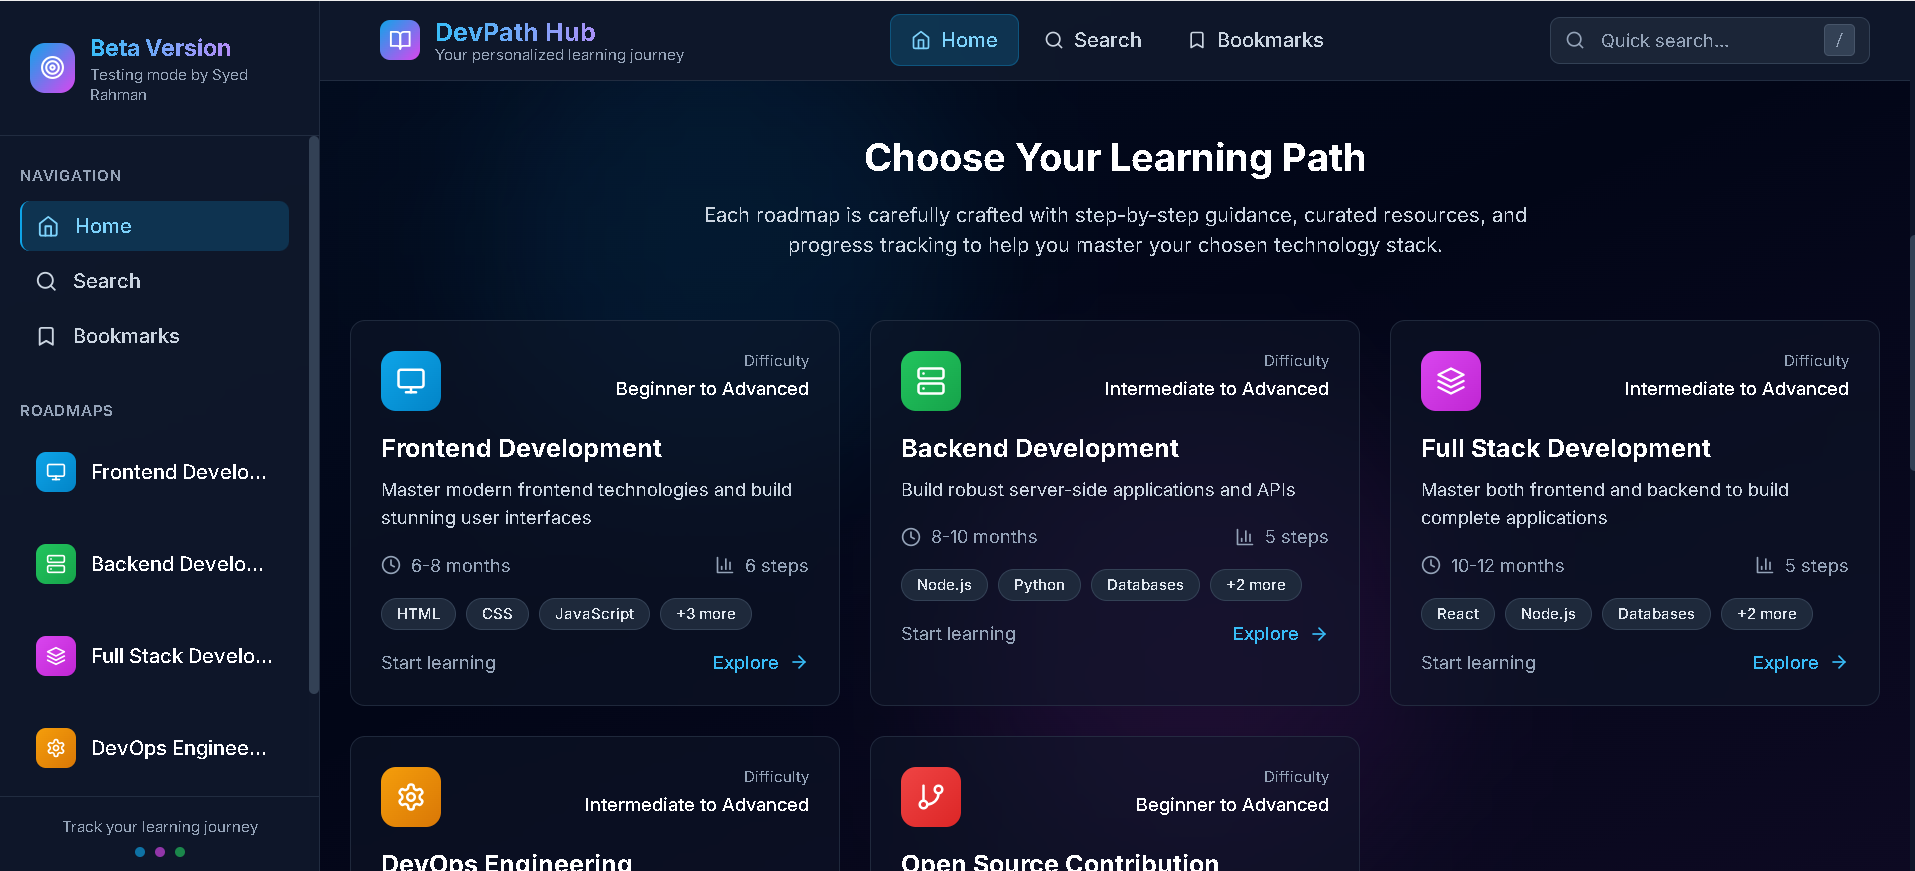Click the DevOps Engineering gear icon in card
The width and height of the screenshot is (1915, 871).
pos(411,797)
